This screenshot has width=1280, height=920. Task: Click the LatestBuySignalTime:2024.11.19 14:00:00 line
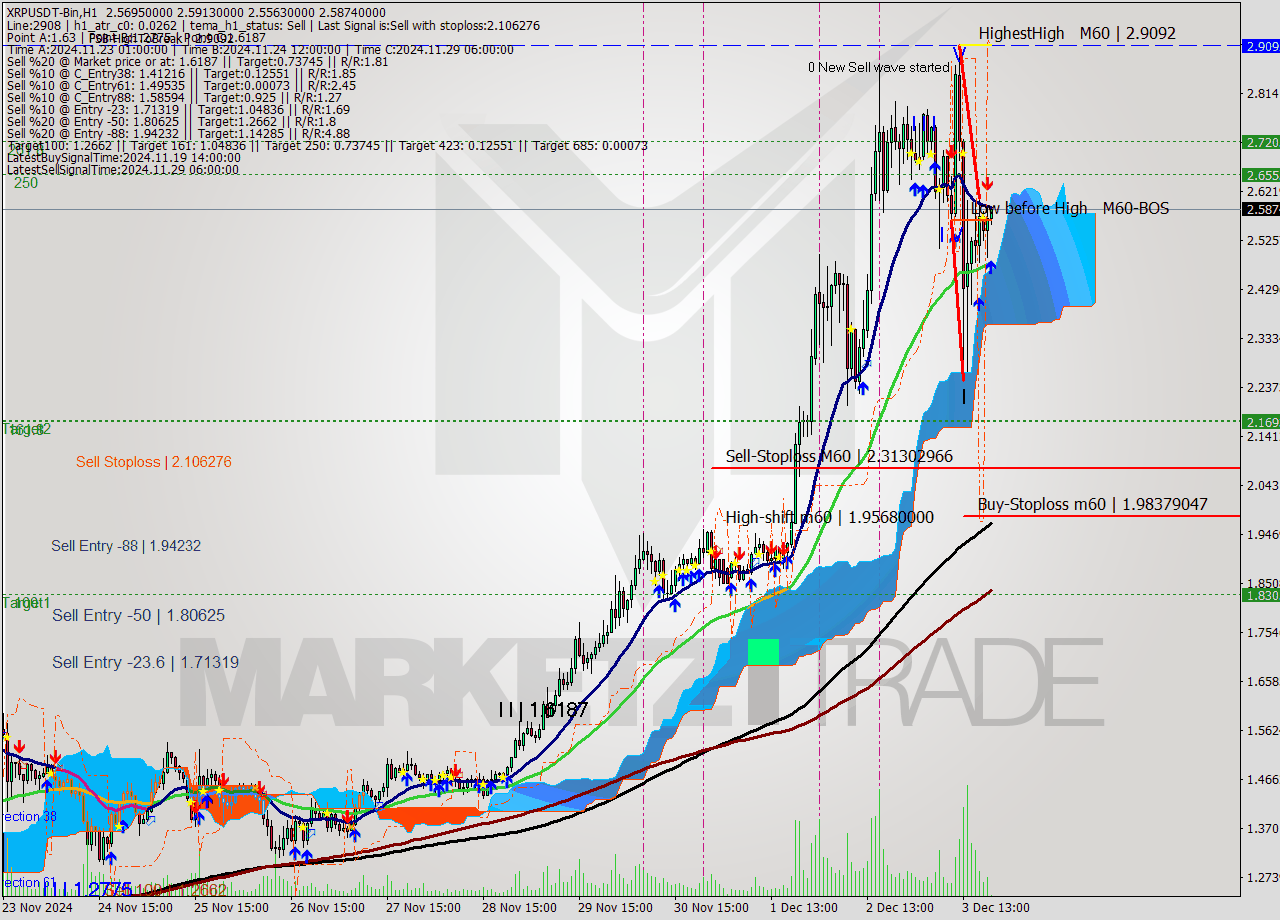pyautogui.click(x=123, y=158)
